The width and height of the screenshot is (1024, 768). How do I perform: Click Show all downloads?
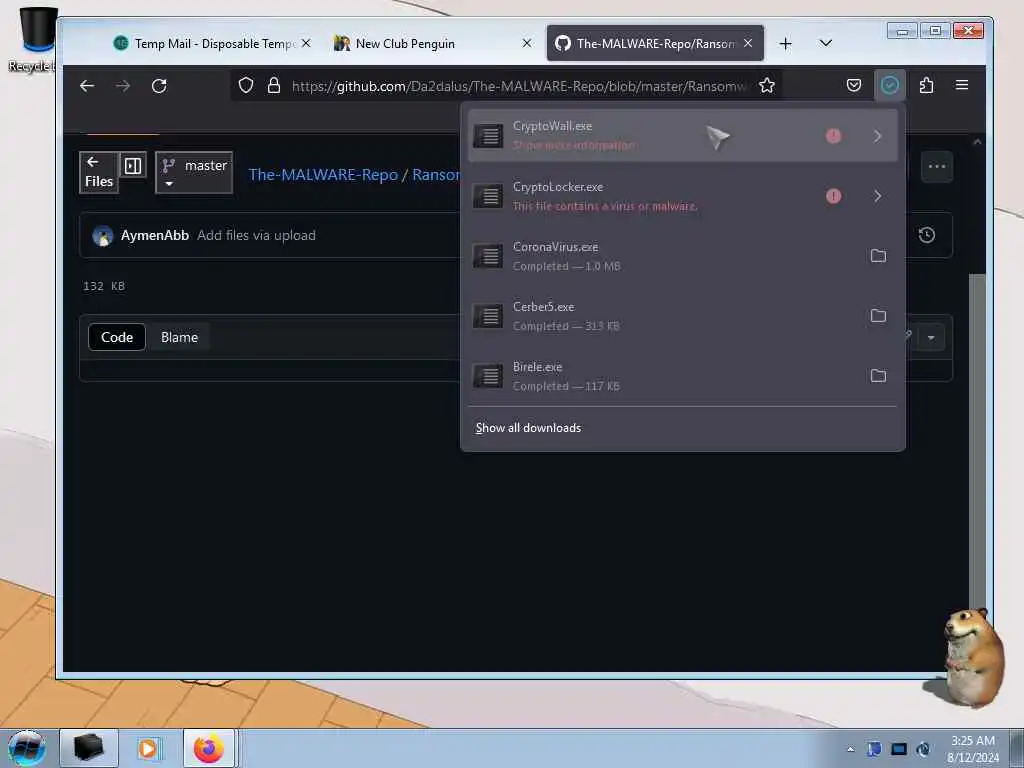[x=528, y=428]
